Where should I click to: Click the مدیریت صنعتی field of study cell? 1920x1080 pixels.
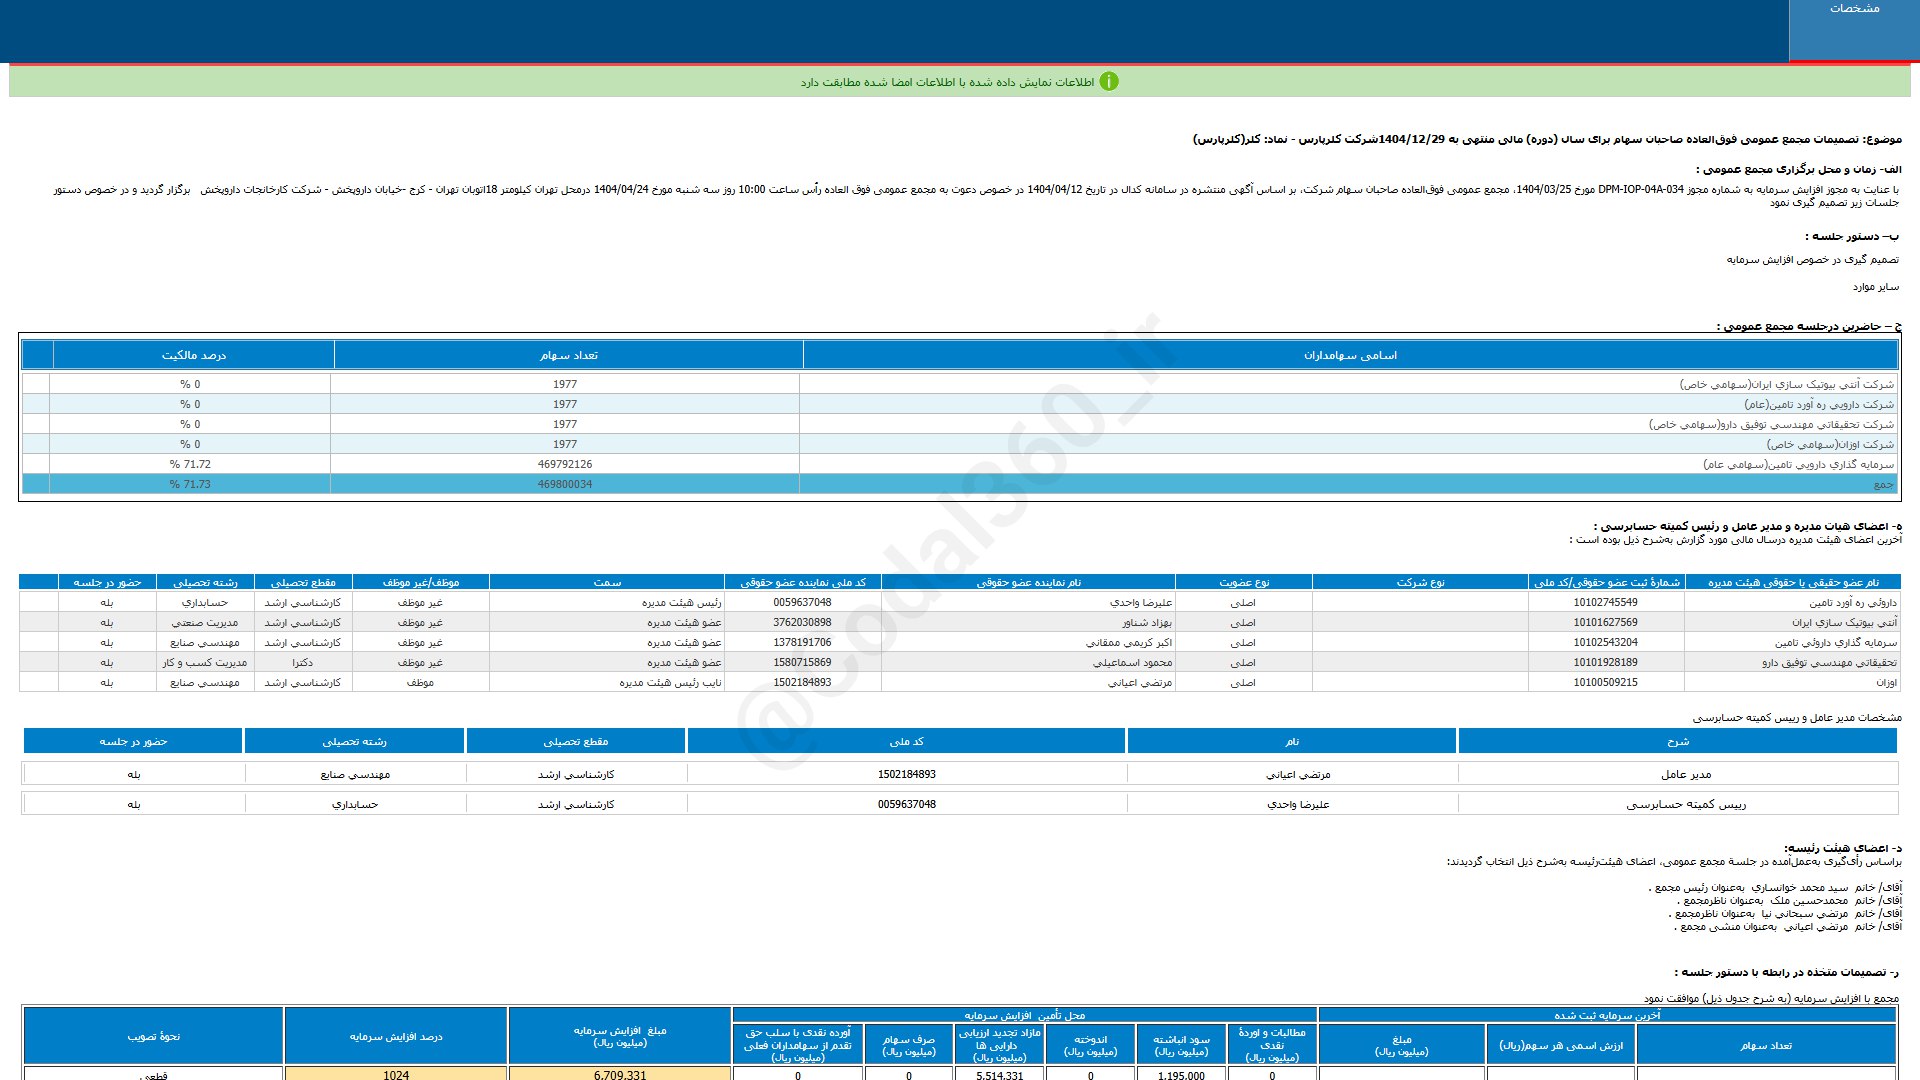[204, 622]
